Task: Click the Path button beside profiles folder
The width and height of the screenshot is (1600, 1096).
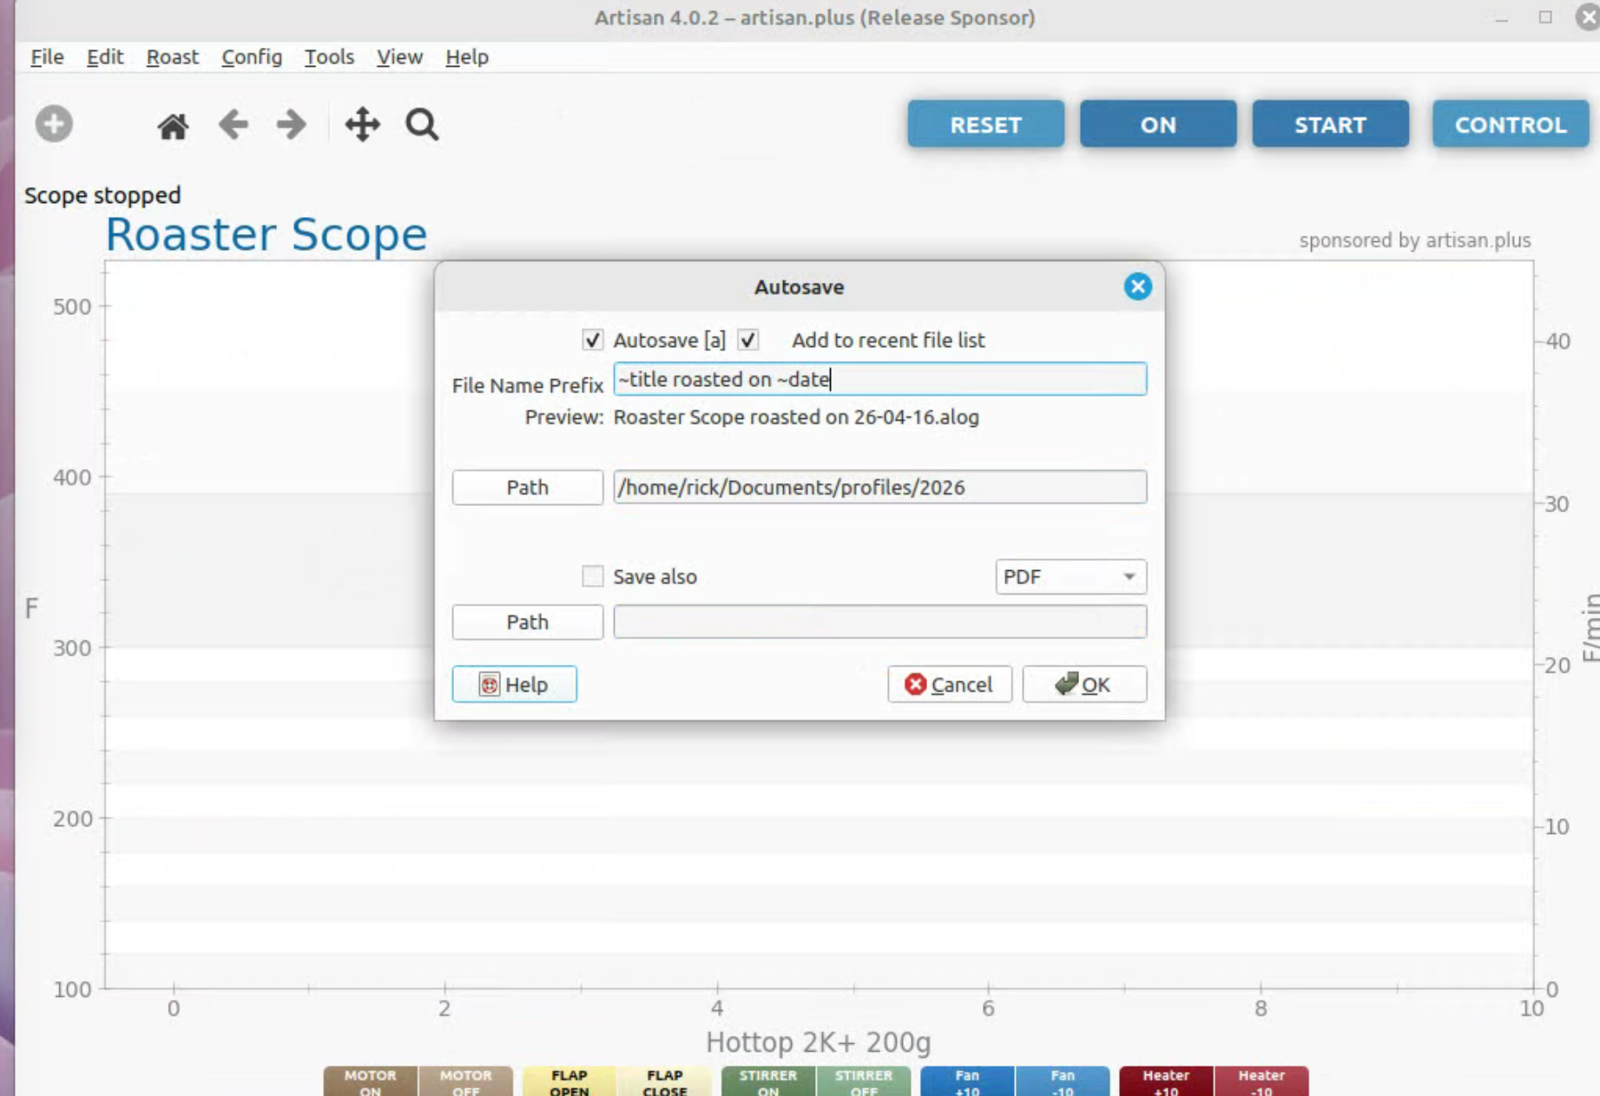Action: point(527,487)
